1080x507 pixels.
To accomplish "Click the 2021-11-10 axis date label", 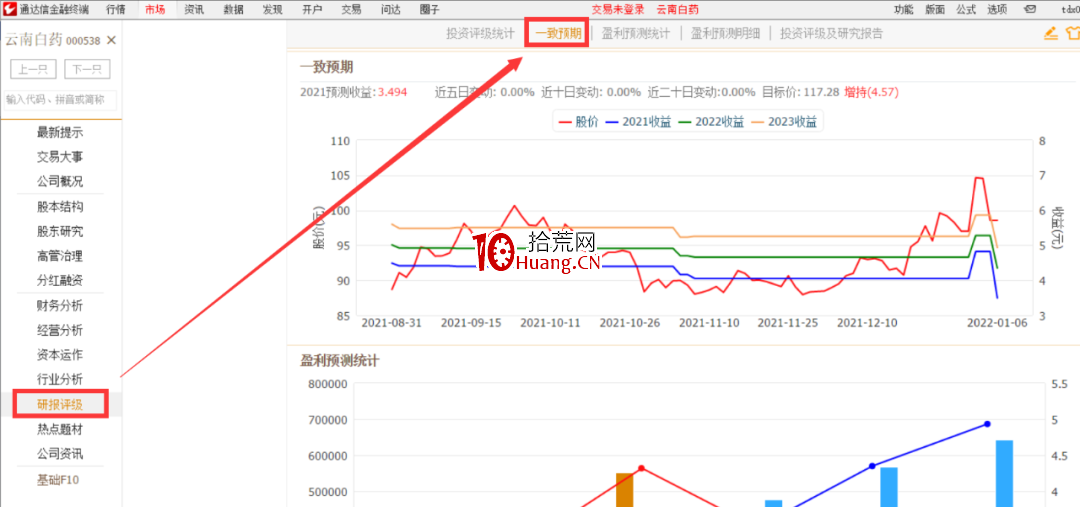I will (709, 322).
